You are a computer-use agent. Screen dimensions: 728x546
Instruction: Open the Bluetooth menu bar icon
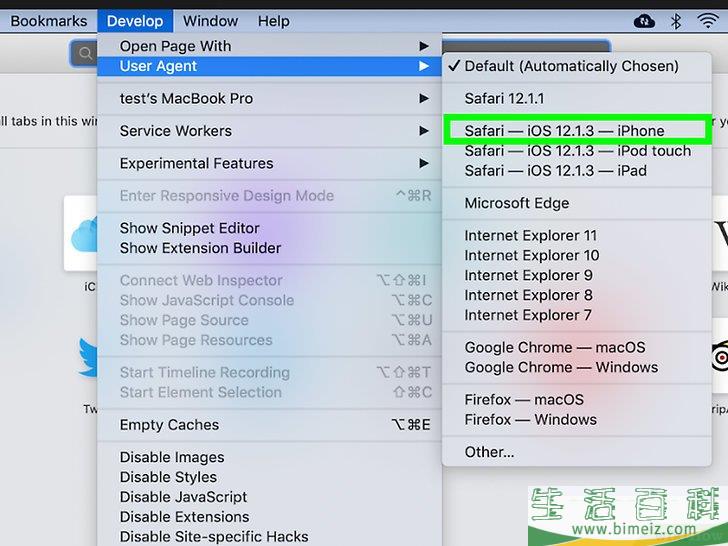(x=676, y=21)
